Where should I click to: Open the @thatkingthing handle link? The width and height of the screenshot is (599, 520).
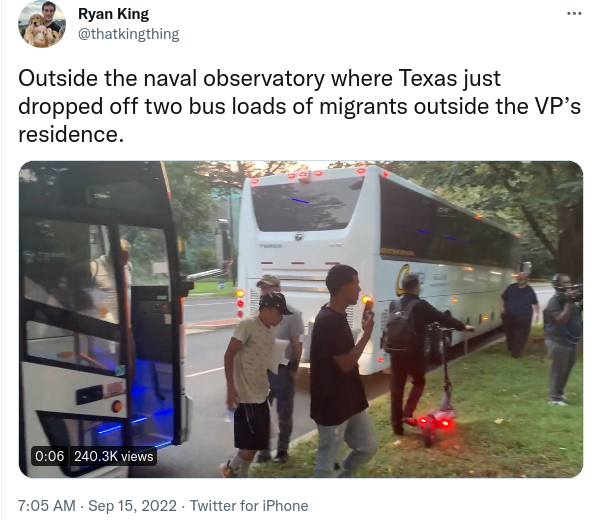tap(128, 34)
